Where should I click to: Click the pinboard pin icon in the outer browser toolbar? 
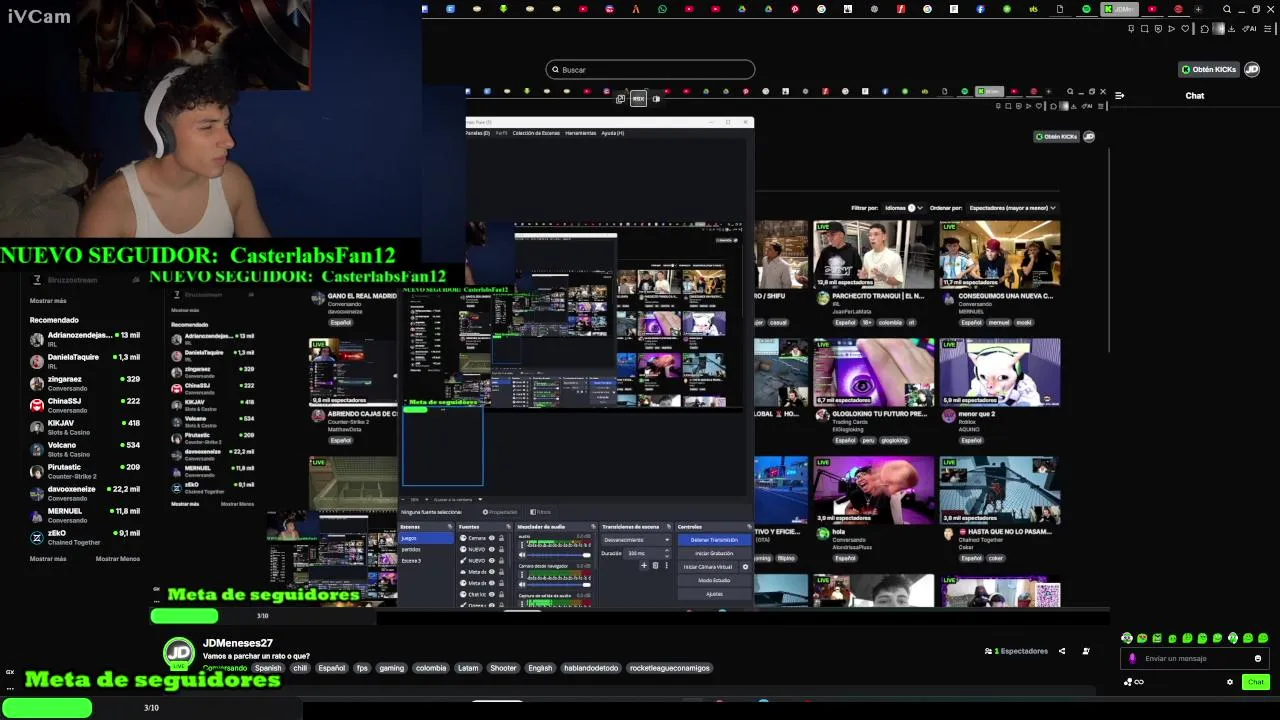click(1131, 29)
